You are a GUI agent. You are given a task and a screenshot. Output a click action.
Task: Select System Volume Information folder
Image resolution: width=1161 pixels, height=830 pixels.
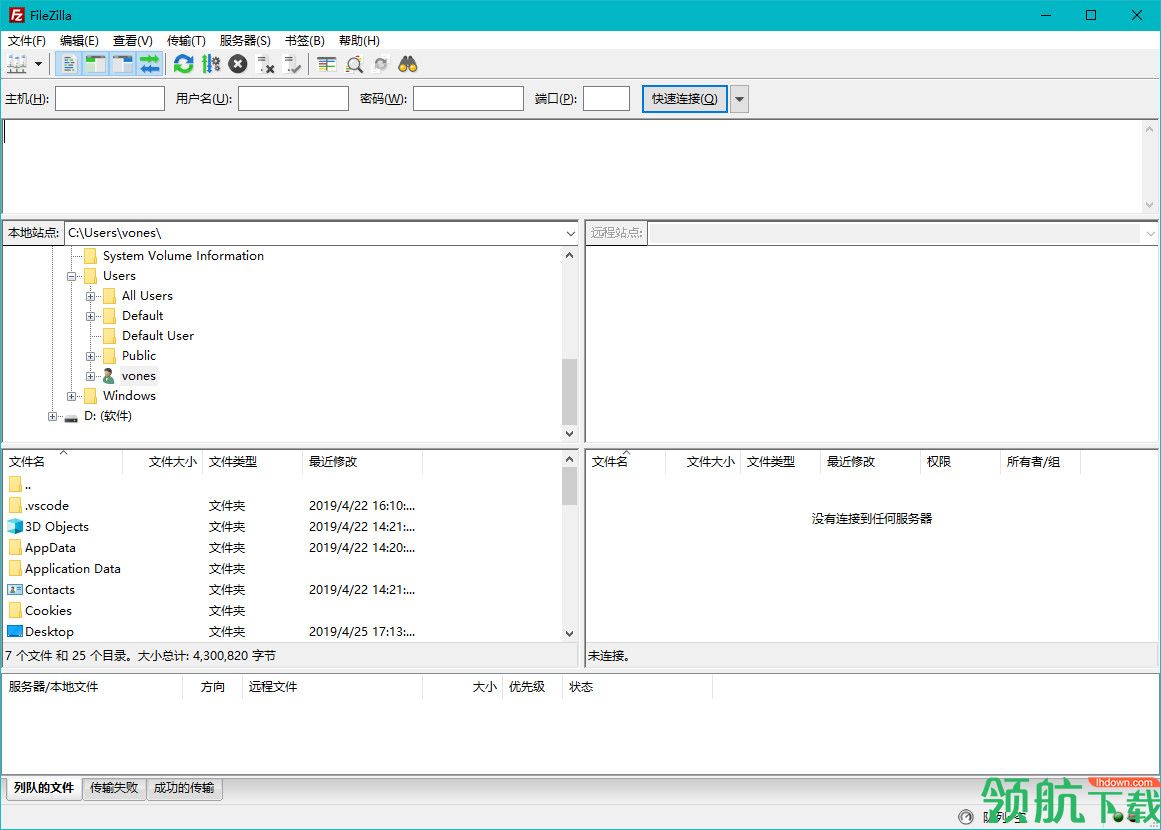click(183, 255)
